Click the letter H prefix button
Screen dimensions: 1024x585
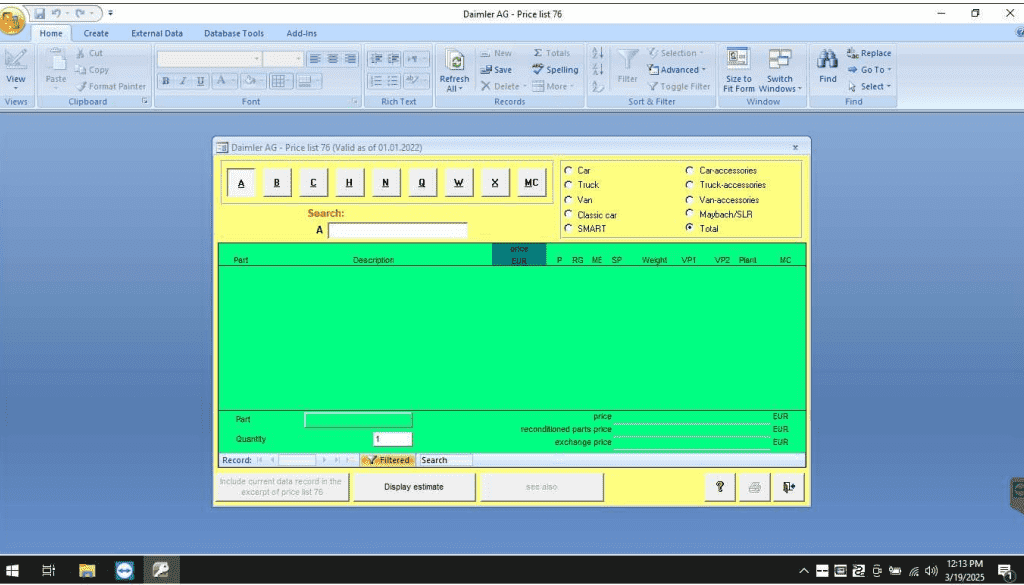[349, 183]
